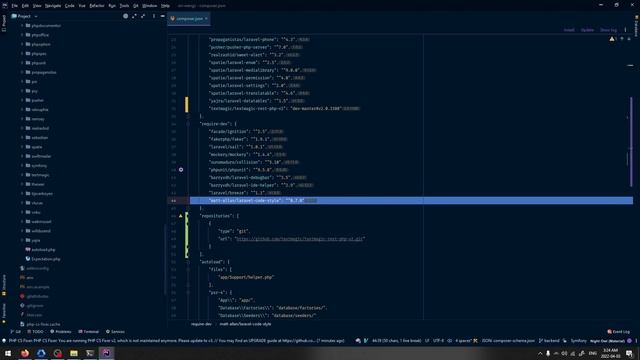Open the Event Log button
Image resolution: width=640 pixels, height=360 pixels.
[618, 331]
